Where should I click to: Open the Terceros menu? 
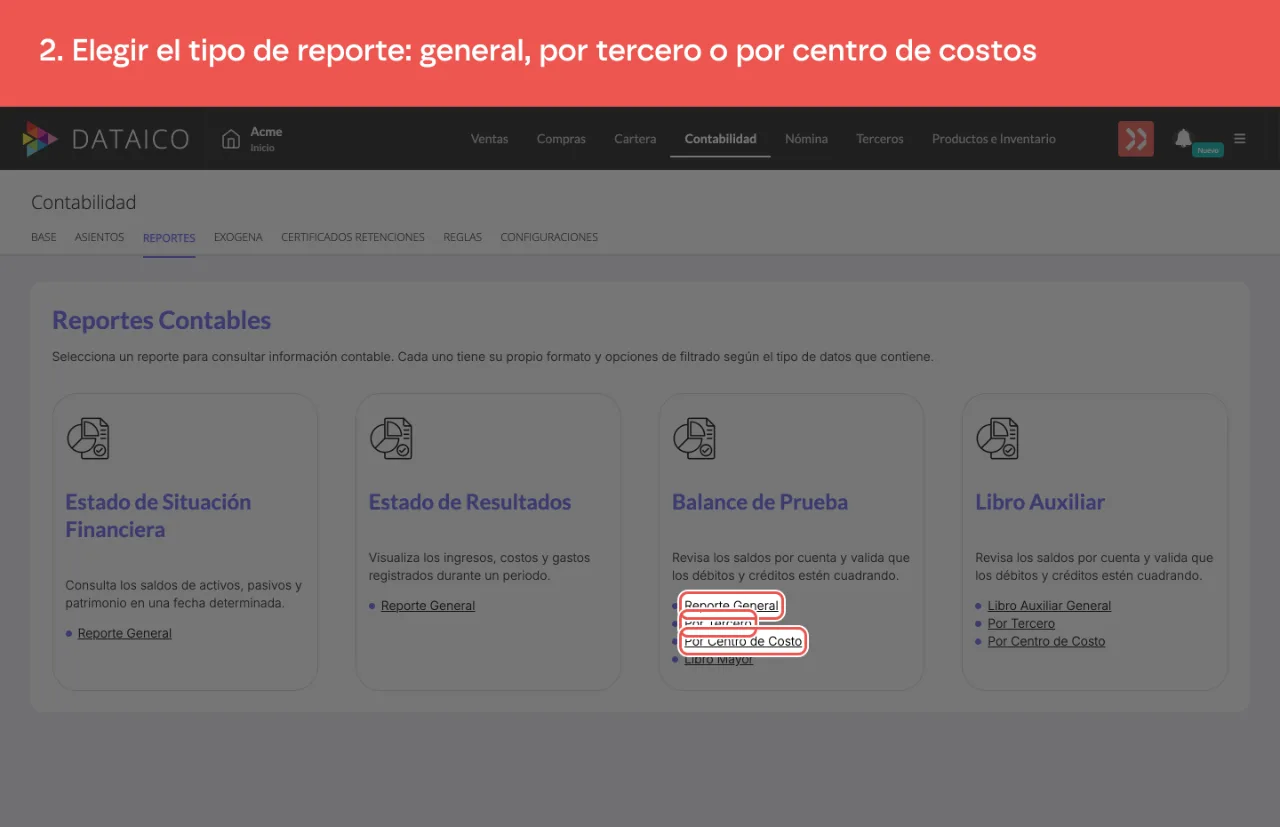click(x=880, y=139)
